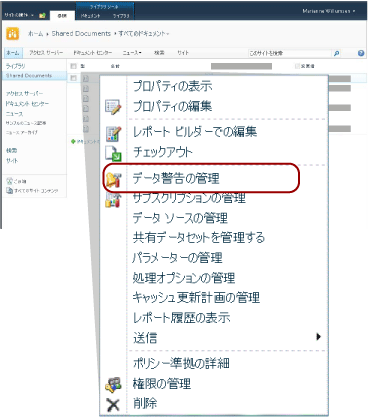Click Shared Documents in breadcrumb
The height and width of the screenshot is (417, 368).
pos(81,34)
